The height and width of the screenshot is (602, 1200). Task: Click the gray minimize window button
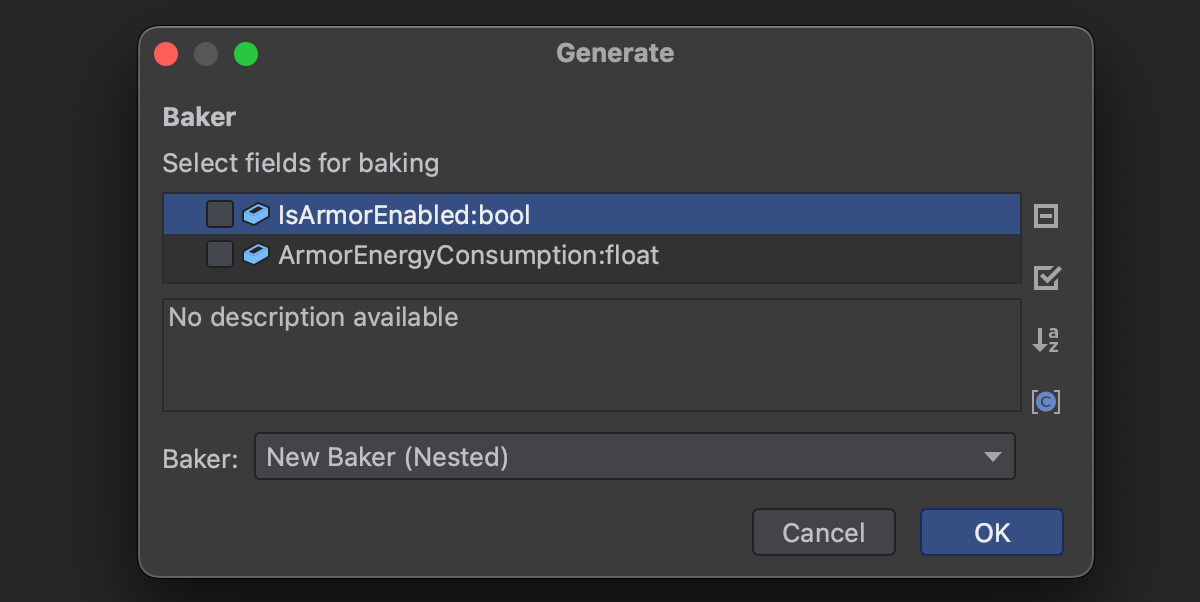pos(206,54)
